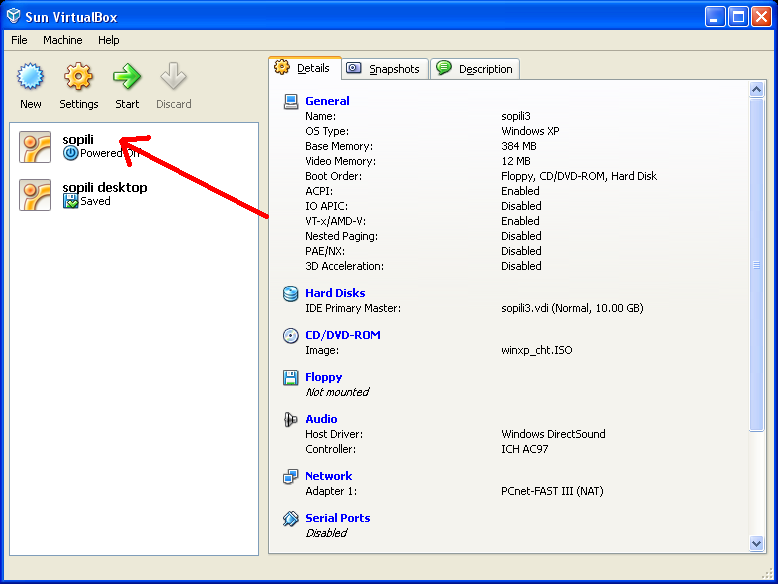The height and width of the screenshot is (584, 778).
Task: Click the VirtualBox cube icon in title bar
Action: (13, 16)
